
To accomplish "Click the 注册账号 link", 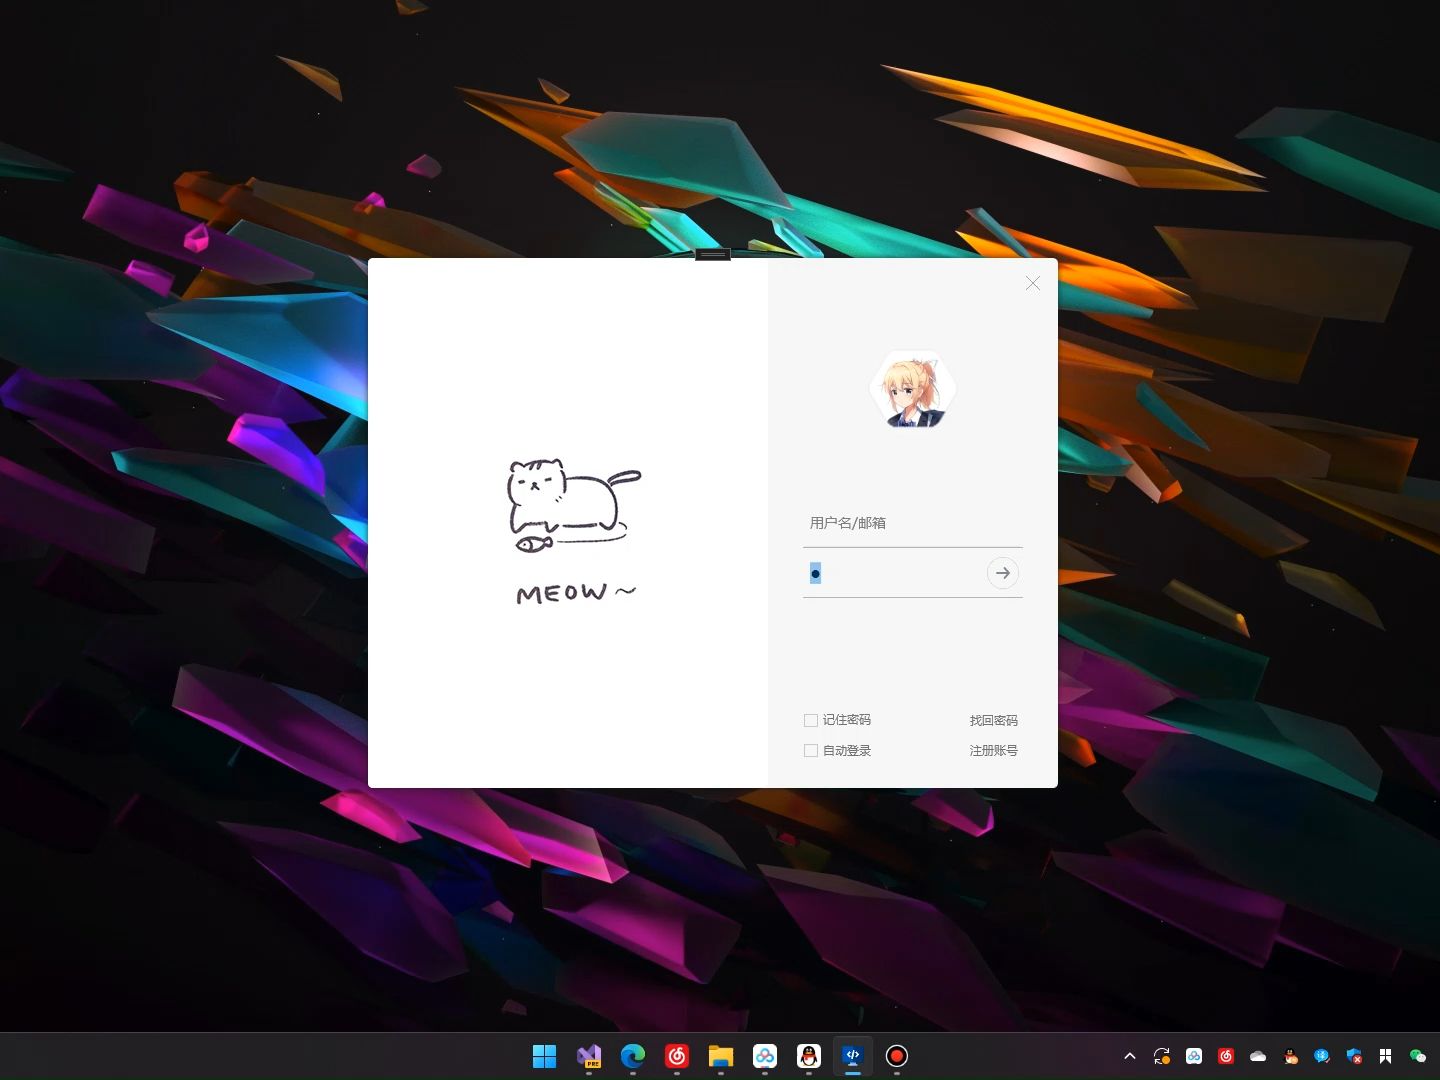I will click(x=993, y=750).
